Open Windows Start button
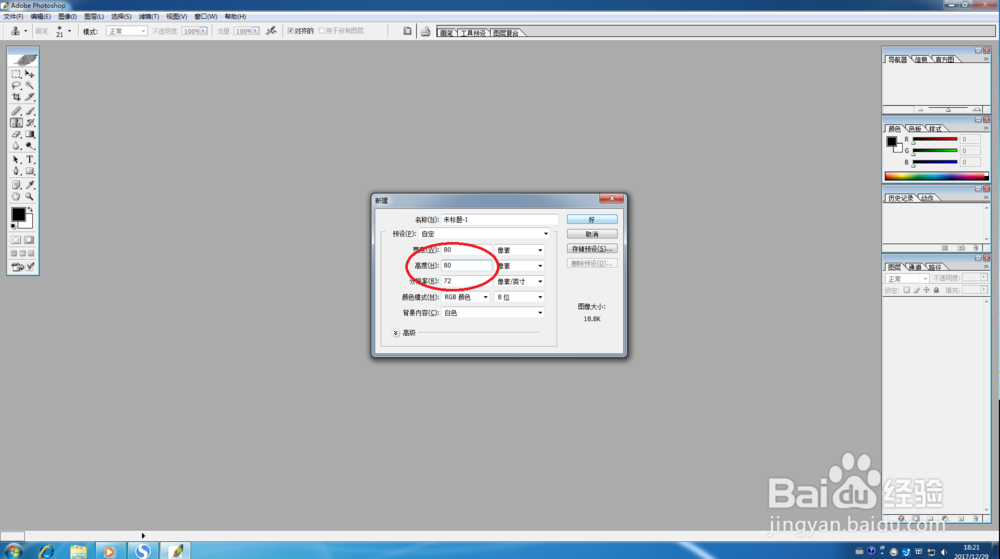The width and height of the screenshot is (1000, 559). tap(13, 551)
